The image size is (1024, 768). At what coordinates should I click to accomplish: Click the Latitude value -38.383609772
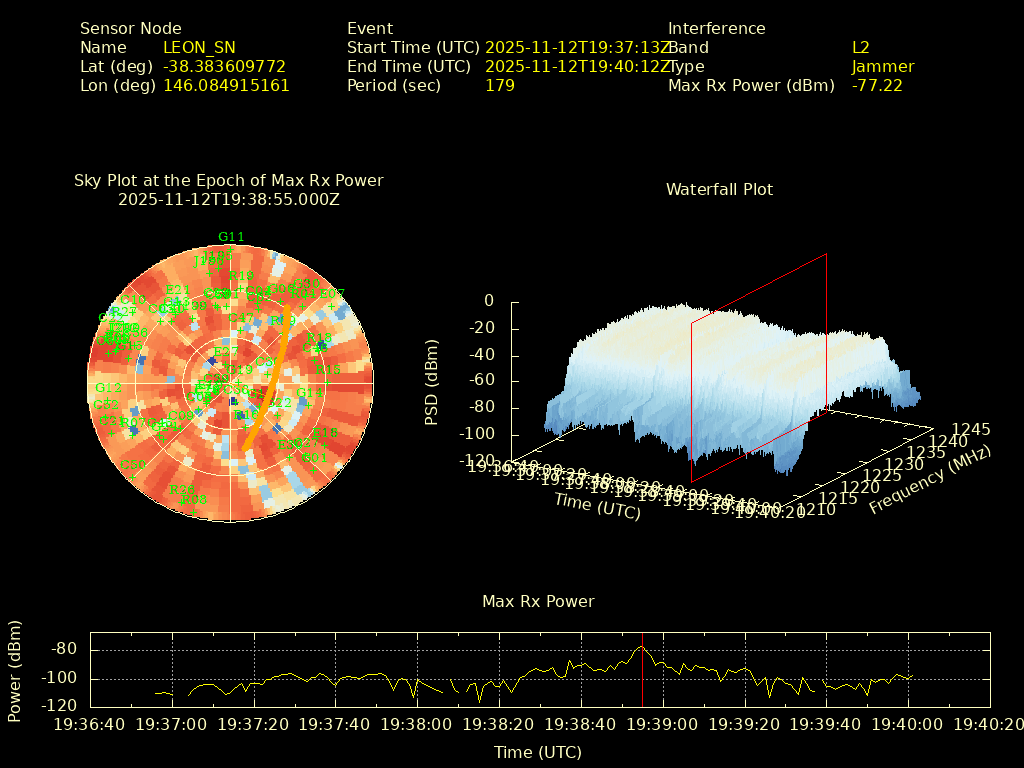coord(224,67)
